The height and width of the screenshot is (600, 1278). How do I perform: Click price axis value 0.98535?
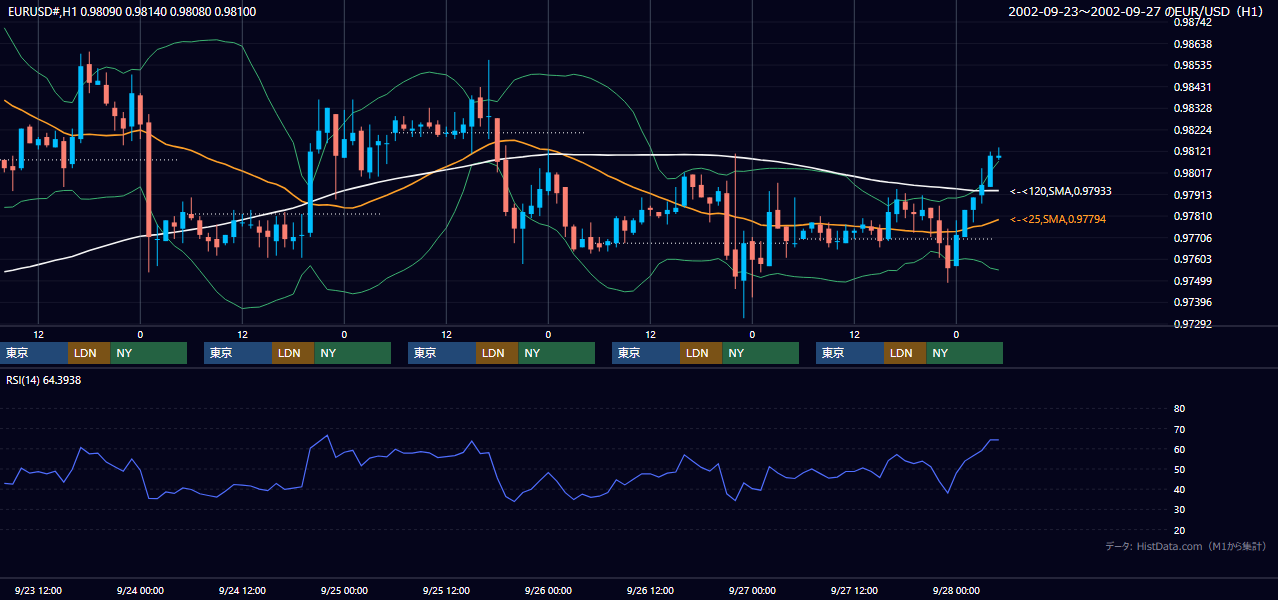pos(1192,65)
